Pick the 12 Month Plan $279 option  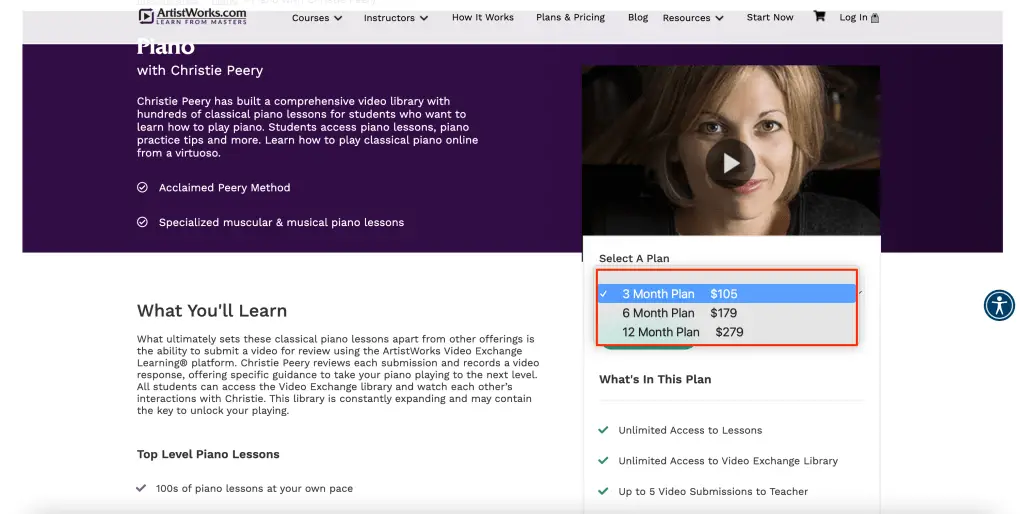726,332
